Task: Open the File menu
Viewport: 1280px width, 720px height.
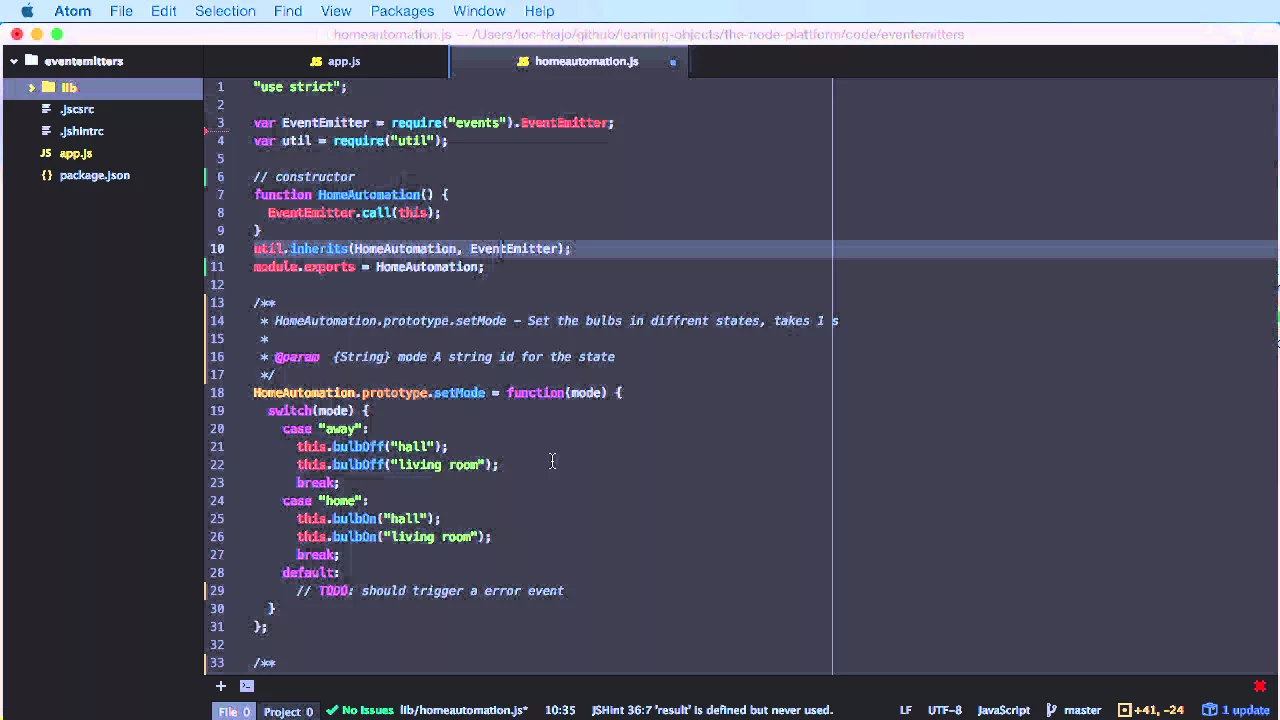Action: 121,11
